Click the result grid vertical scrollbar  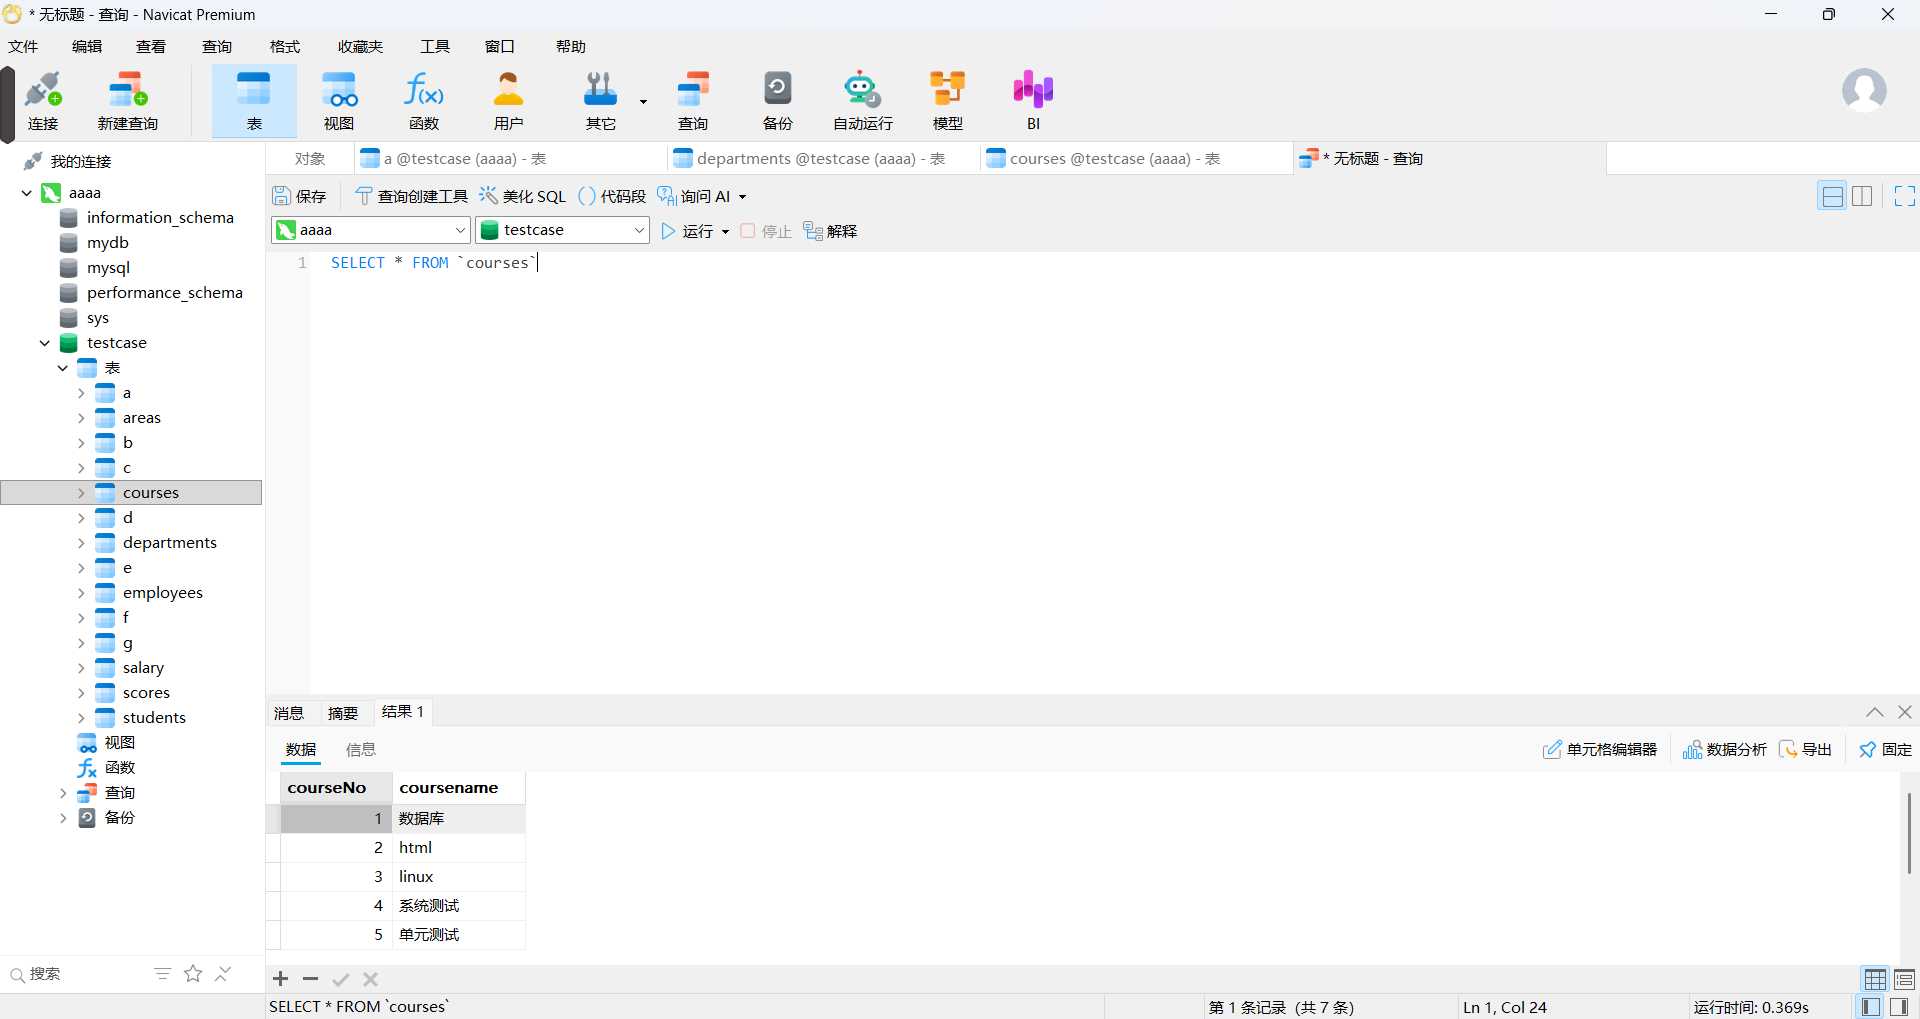(1908, 833)
